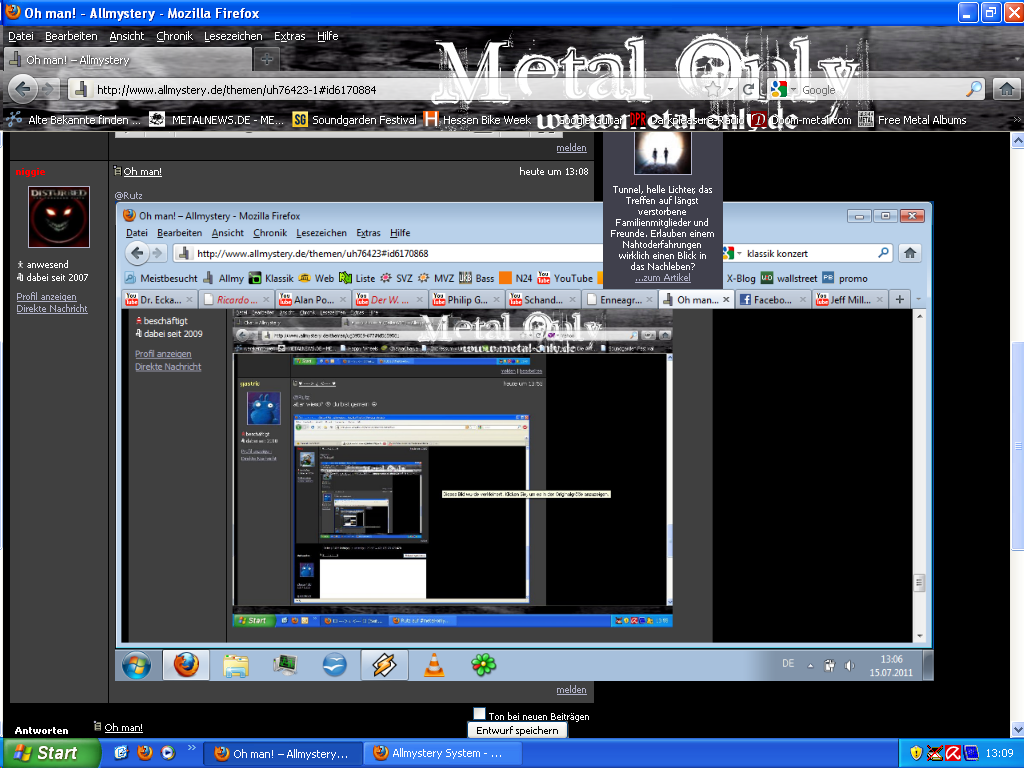Click the Oh man! link next to Antworten

pyautogui.click(x=123, y=727)
